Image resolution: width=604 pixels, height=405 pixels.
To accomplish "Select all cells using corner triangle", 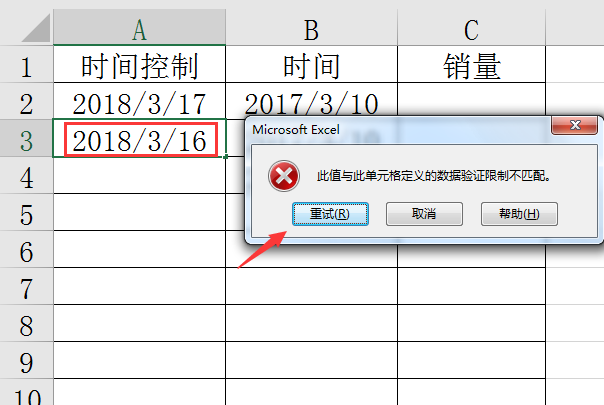I will (36, 28).
